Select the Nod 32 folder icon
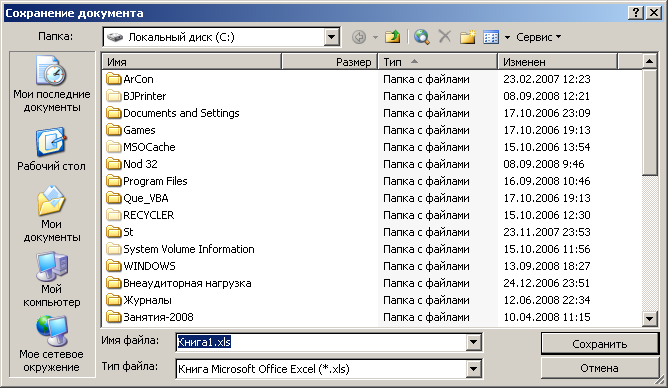Screen dimensions: 668x388 [113, 164]
